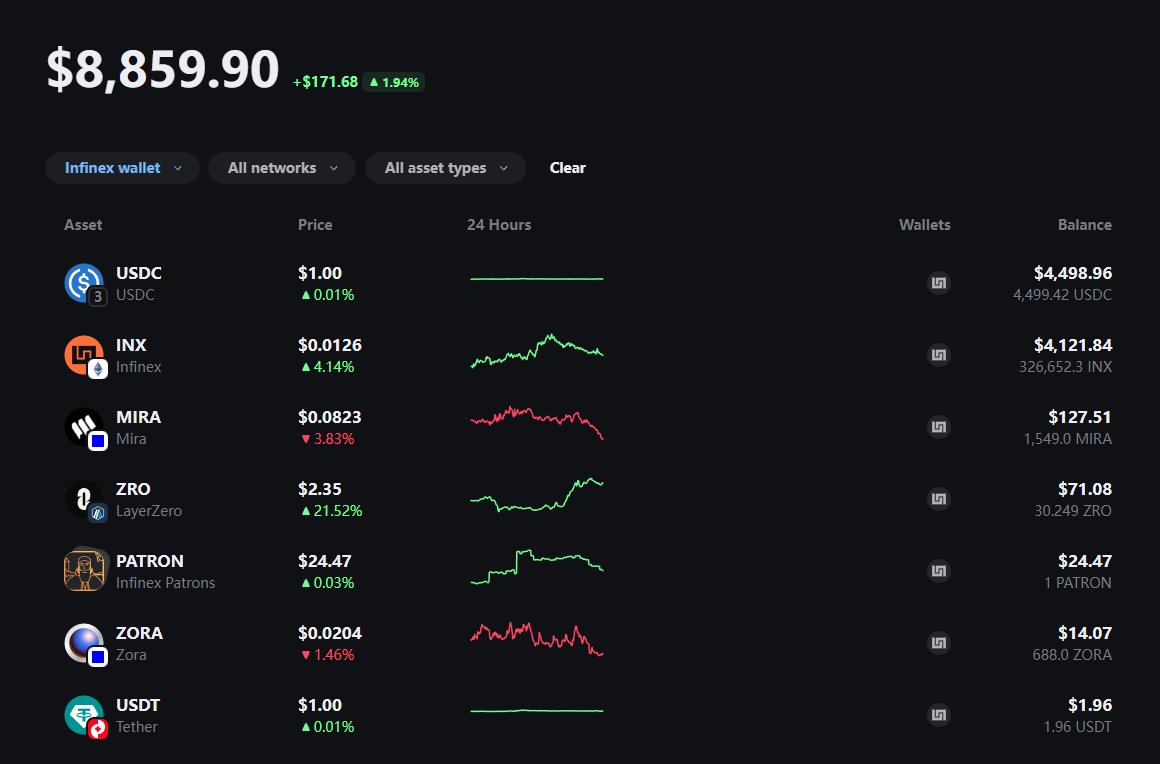Click the wallet icon in the ZORA row
This screenshot has width=1160, height=764.
pos(939,643)
